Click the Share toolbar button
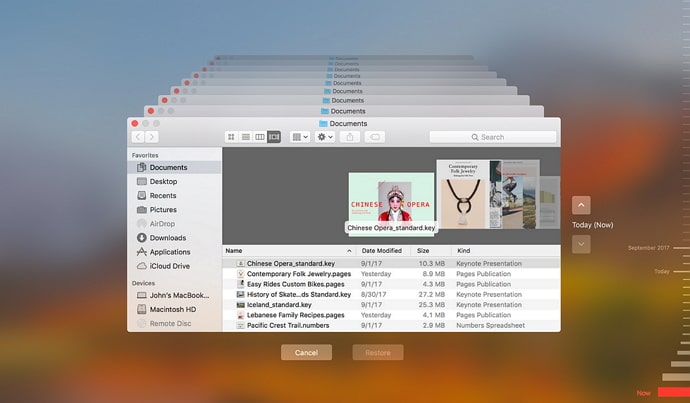This screenshot has width=690, height=403. coord(350,137)
